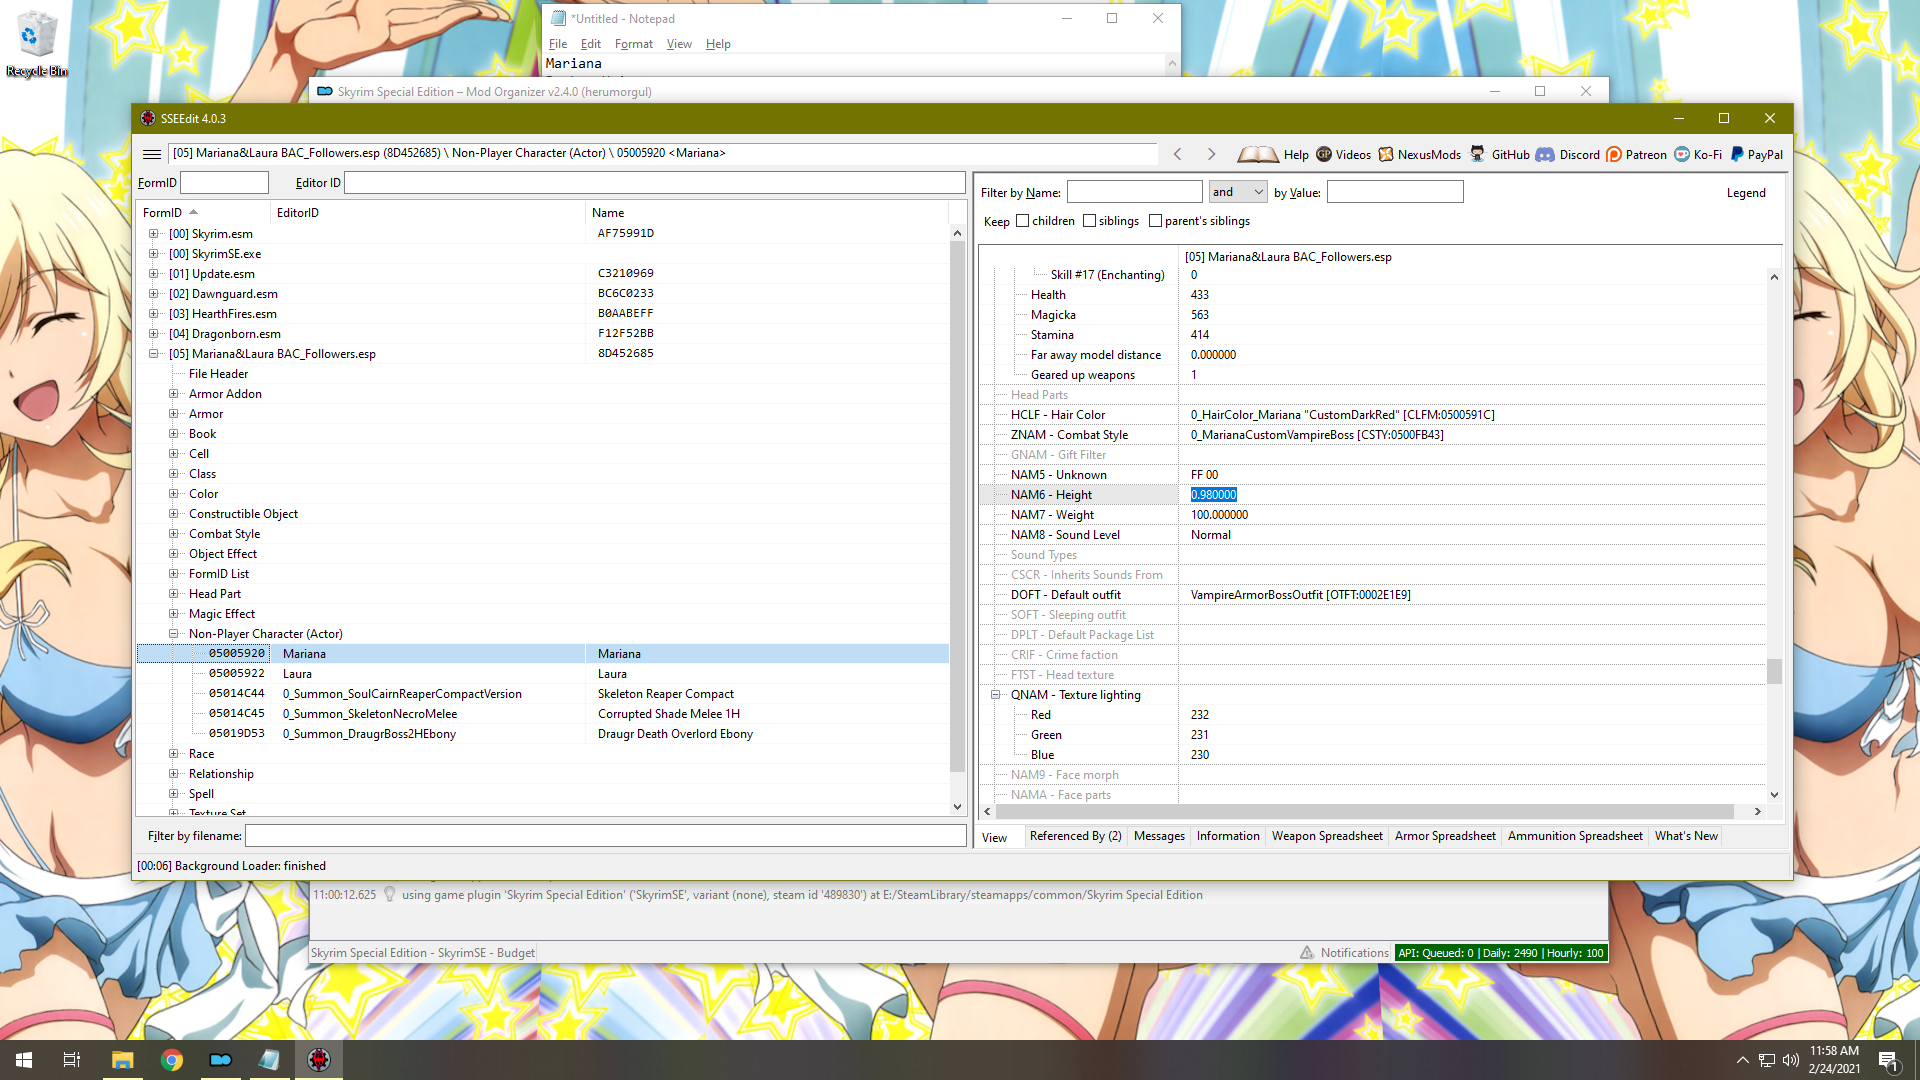This screenshot has height=1080, width=1920.
Task: Go back with the left navigation arrow
Action: [1178, 154]
